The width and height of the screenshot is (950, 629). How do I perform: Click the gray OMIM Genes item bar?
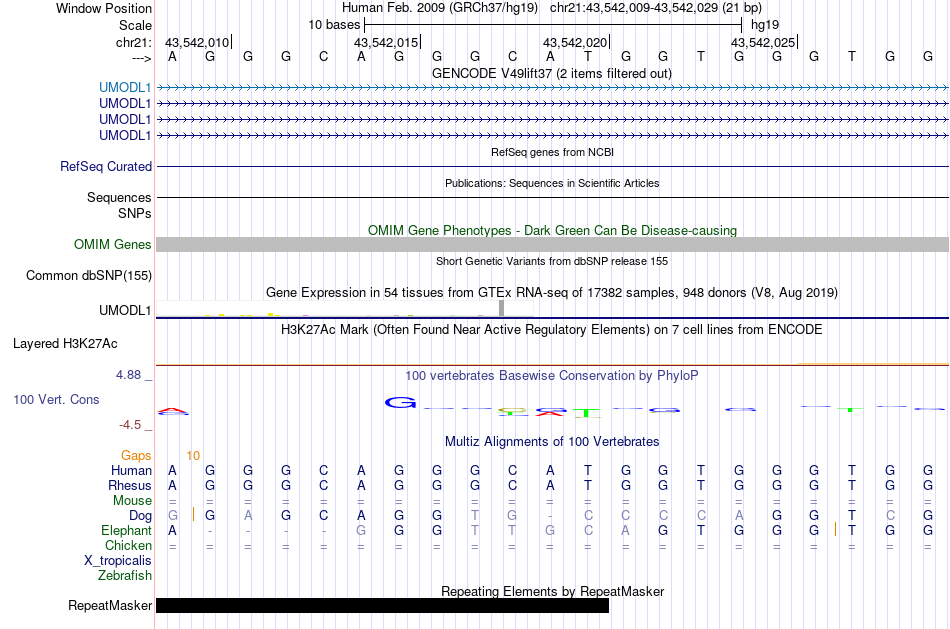pos(553,244)
